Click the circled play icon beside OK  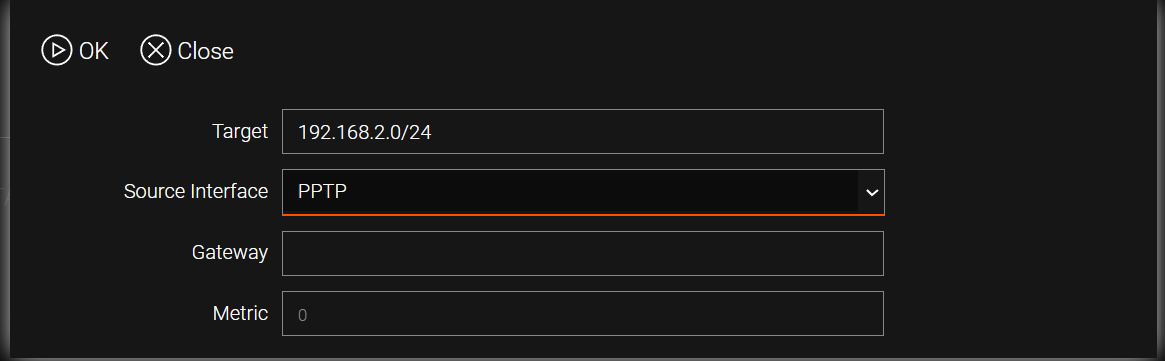(x=56, y=51)
